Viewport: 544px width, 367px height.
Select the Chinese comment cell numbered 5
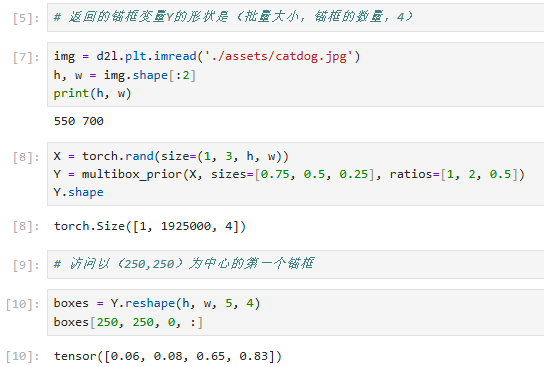pyautogui.click(x=295, y=17)
